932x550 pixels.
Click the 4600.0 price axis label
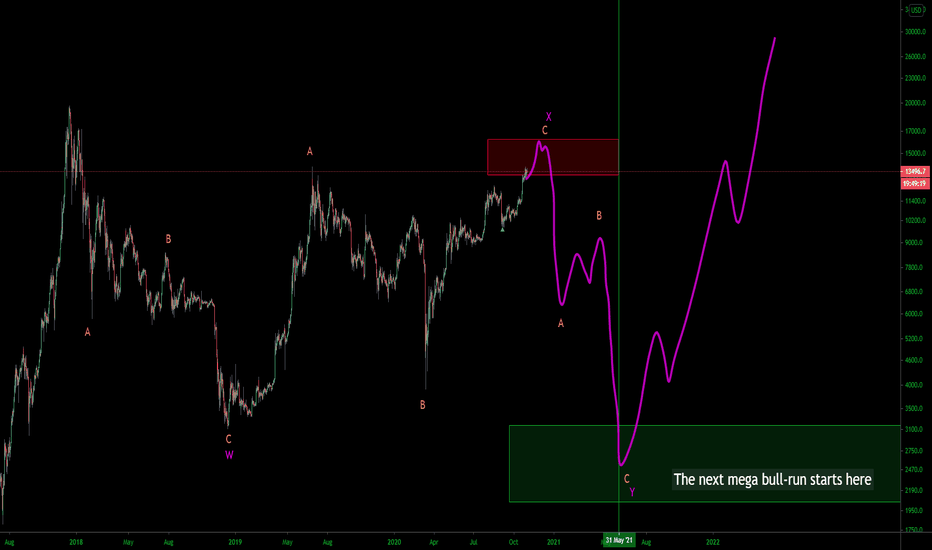(915, 360)
